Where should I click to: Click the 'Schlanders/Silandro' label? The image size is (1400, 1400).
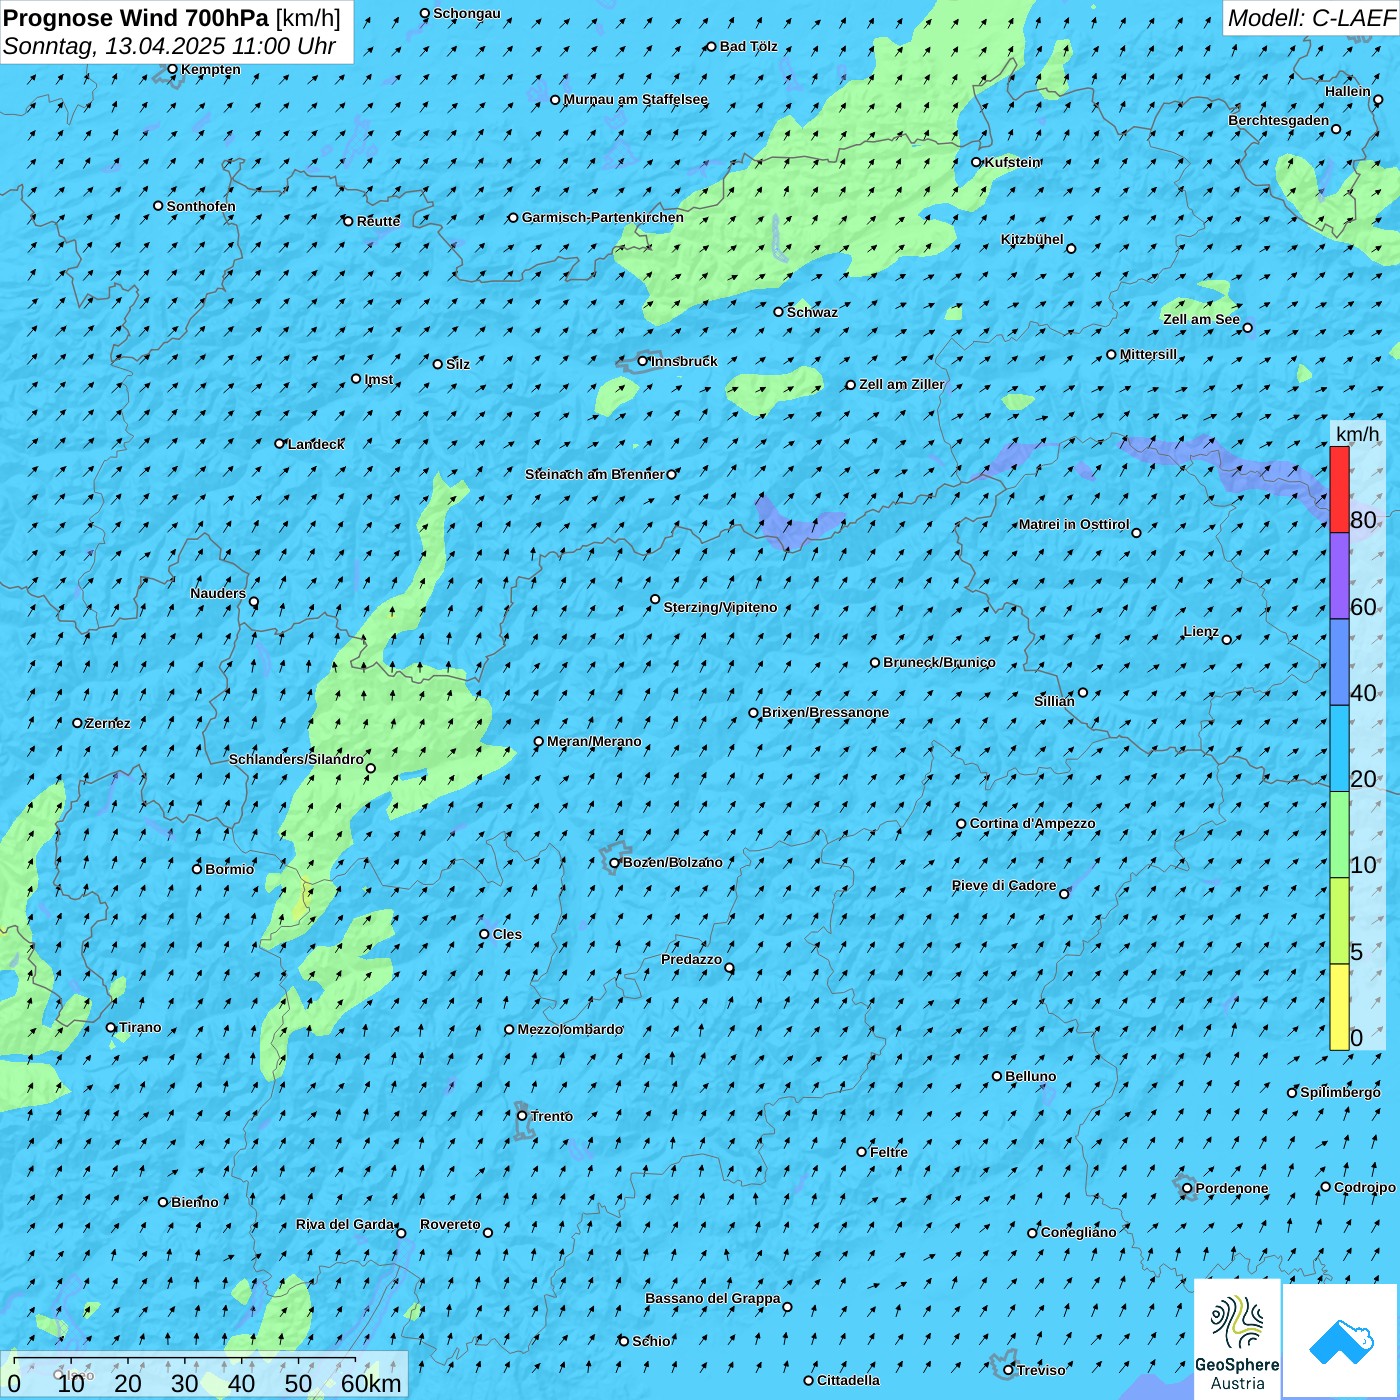pyautogui.click(x=296, y=759)
